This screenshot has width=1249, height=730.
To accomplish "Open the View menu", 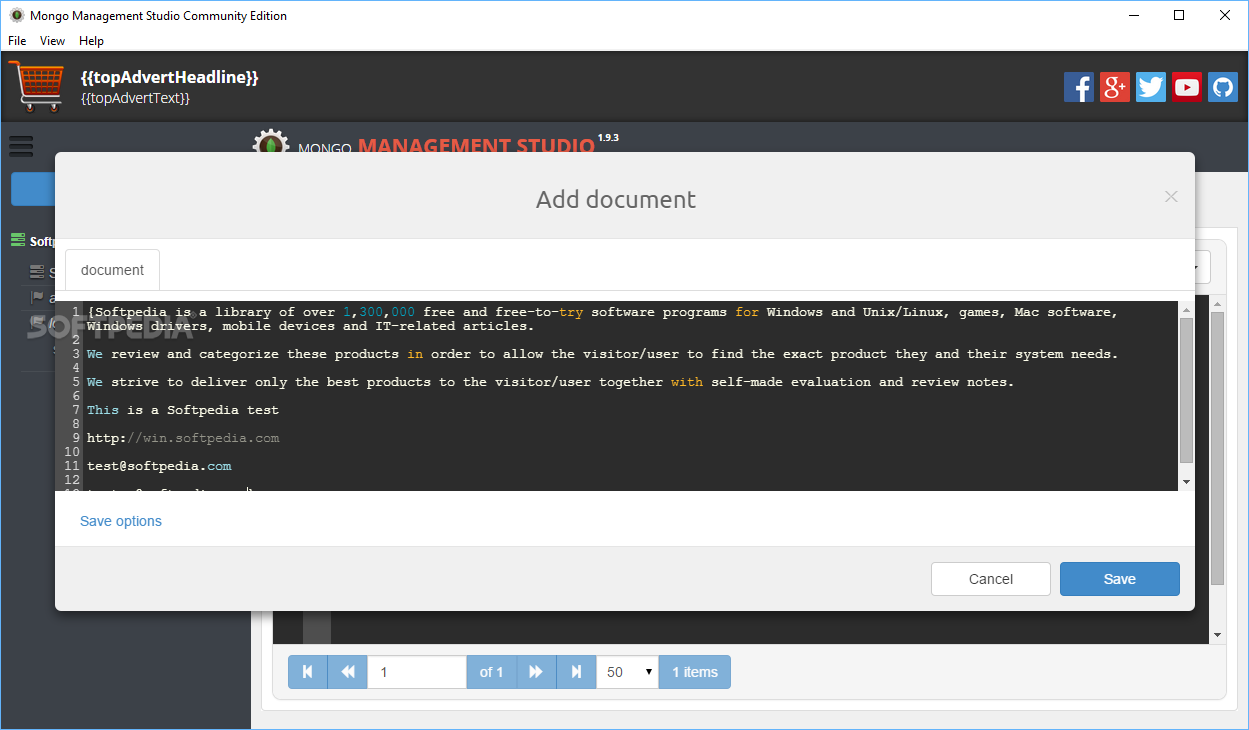I will pos(52,41).
